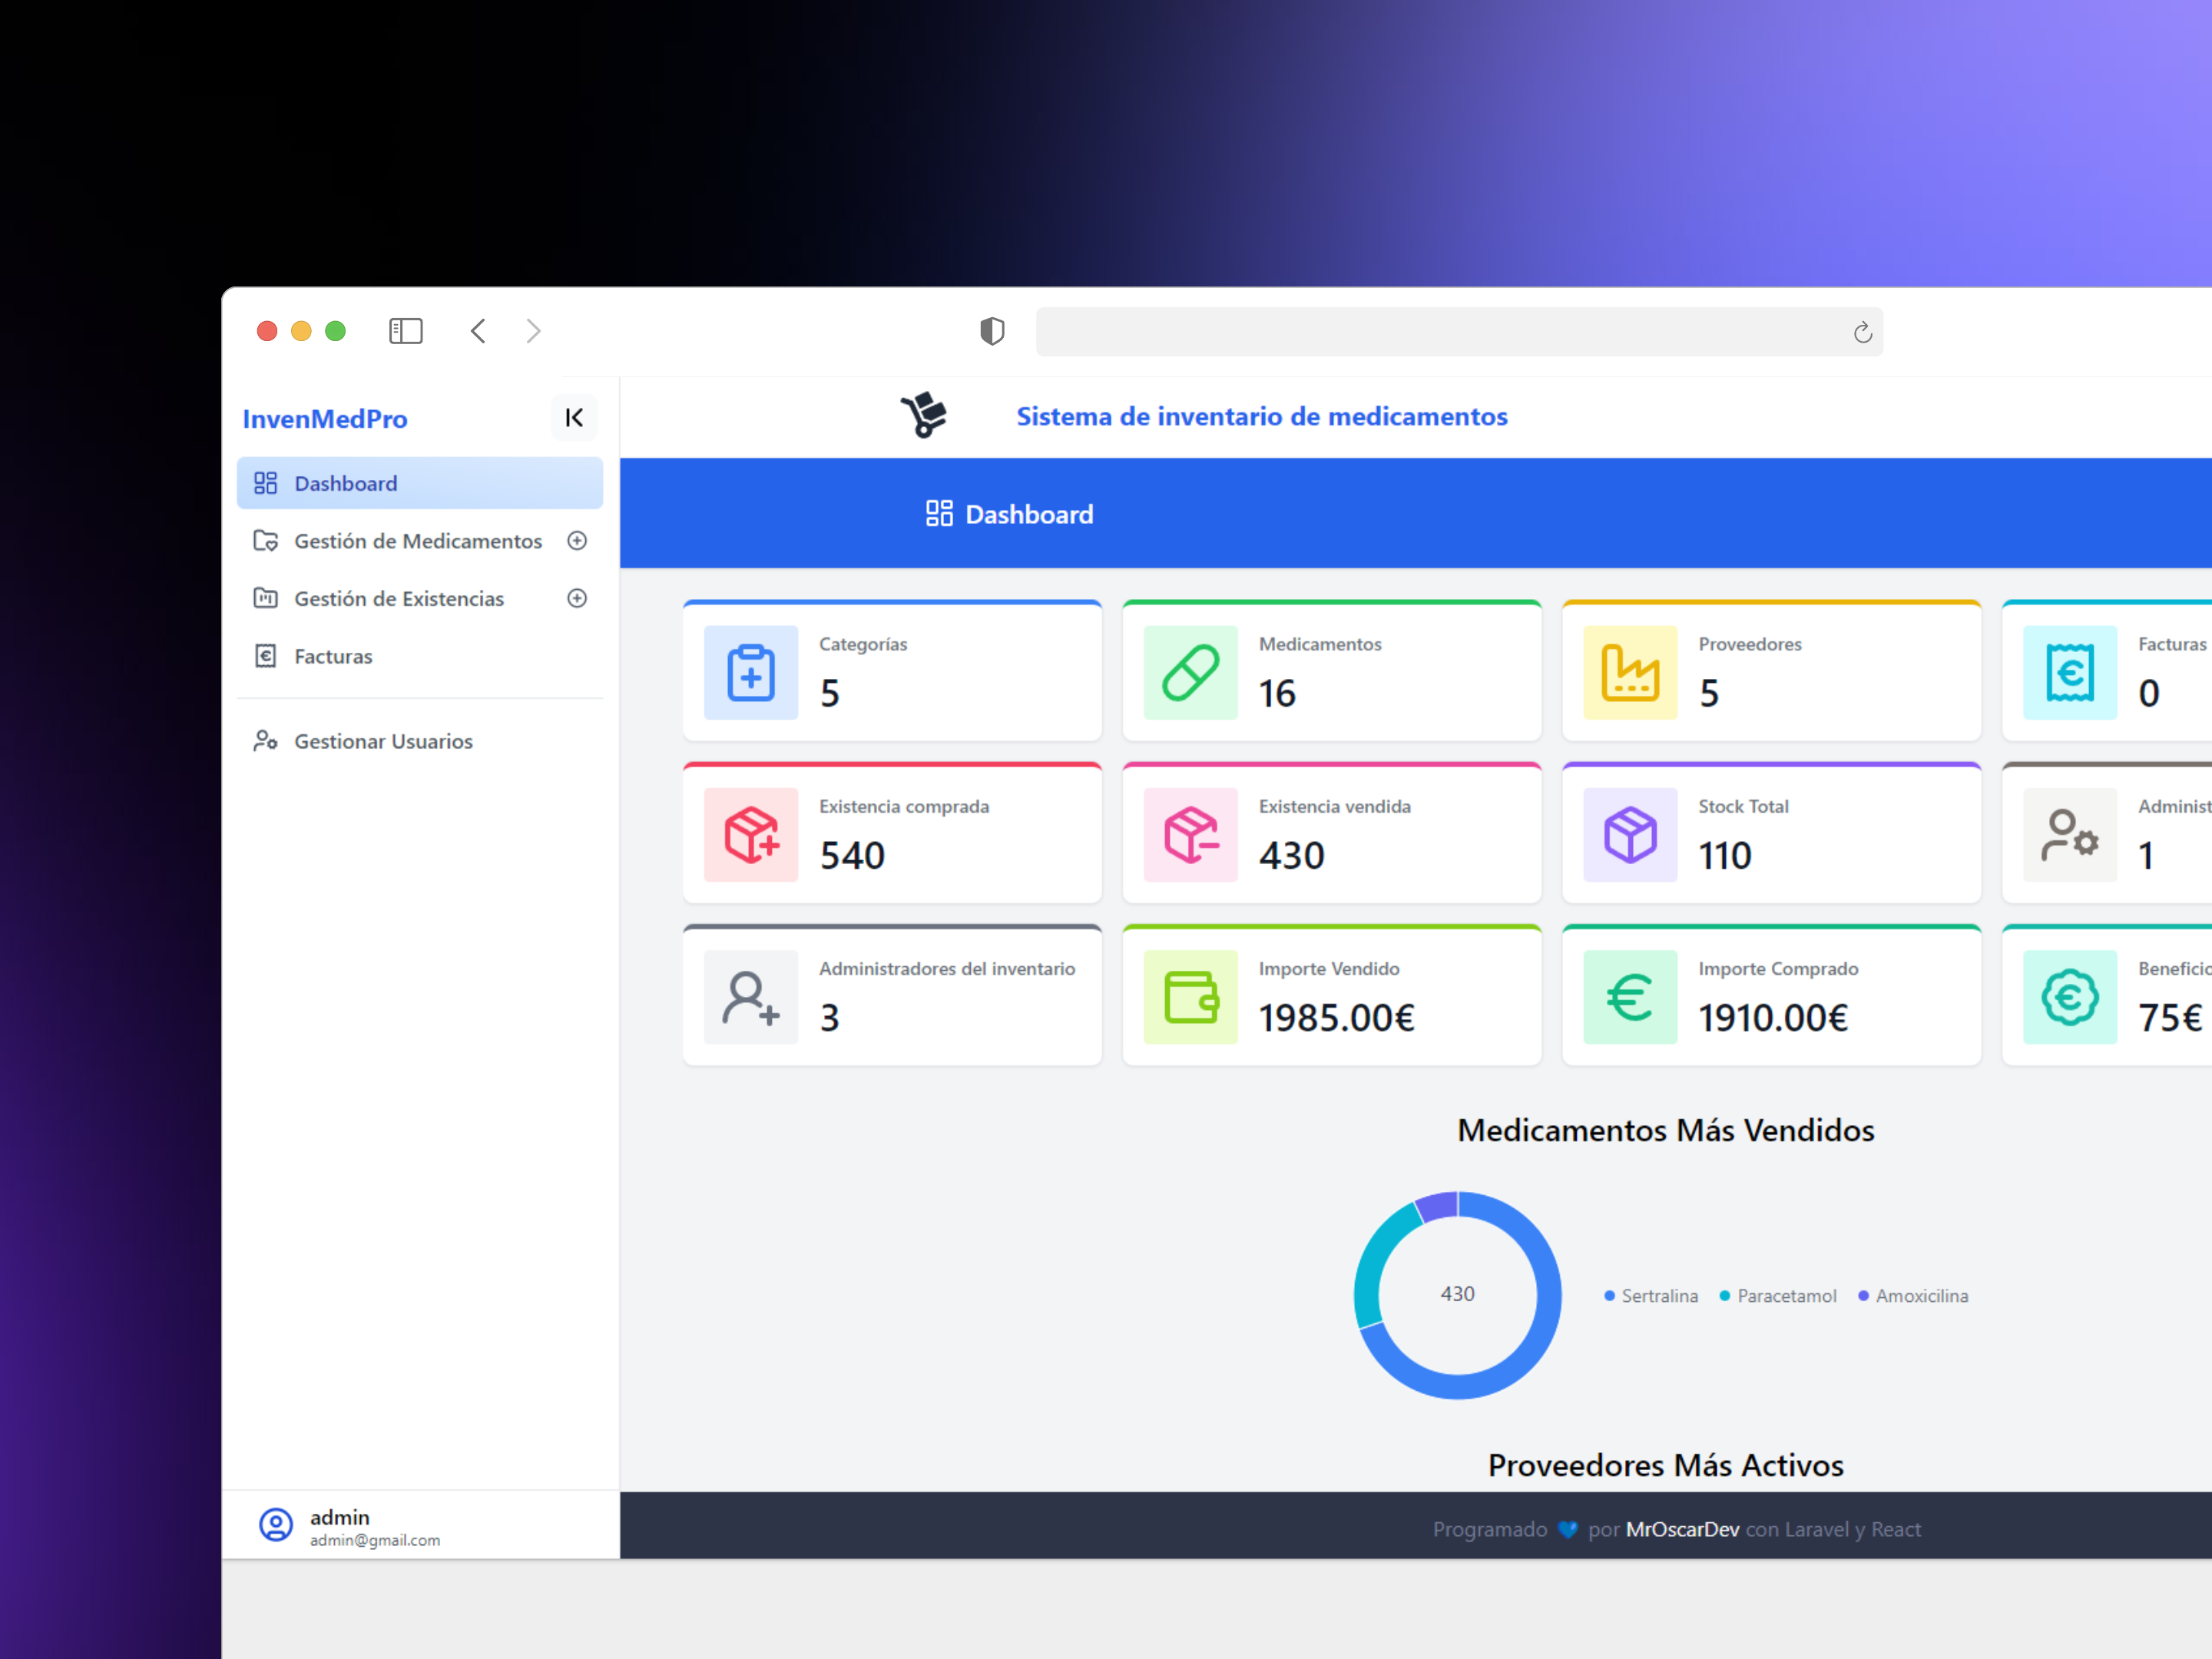Collapse the sidebar with the arrow button
The width and height of the screenshot is (2212, 1659).
pyautogui.click(x=574, y=417)
